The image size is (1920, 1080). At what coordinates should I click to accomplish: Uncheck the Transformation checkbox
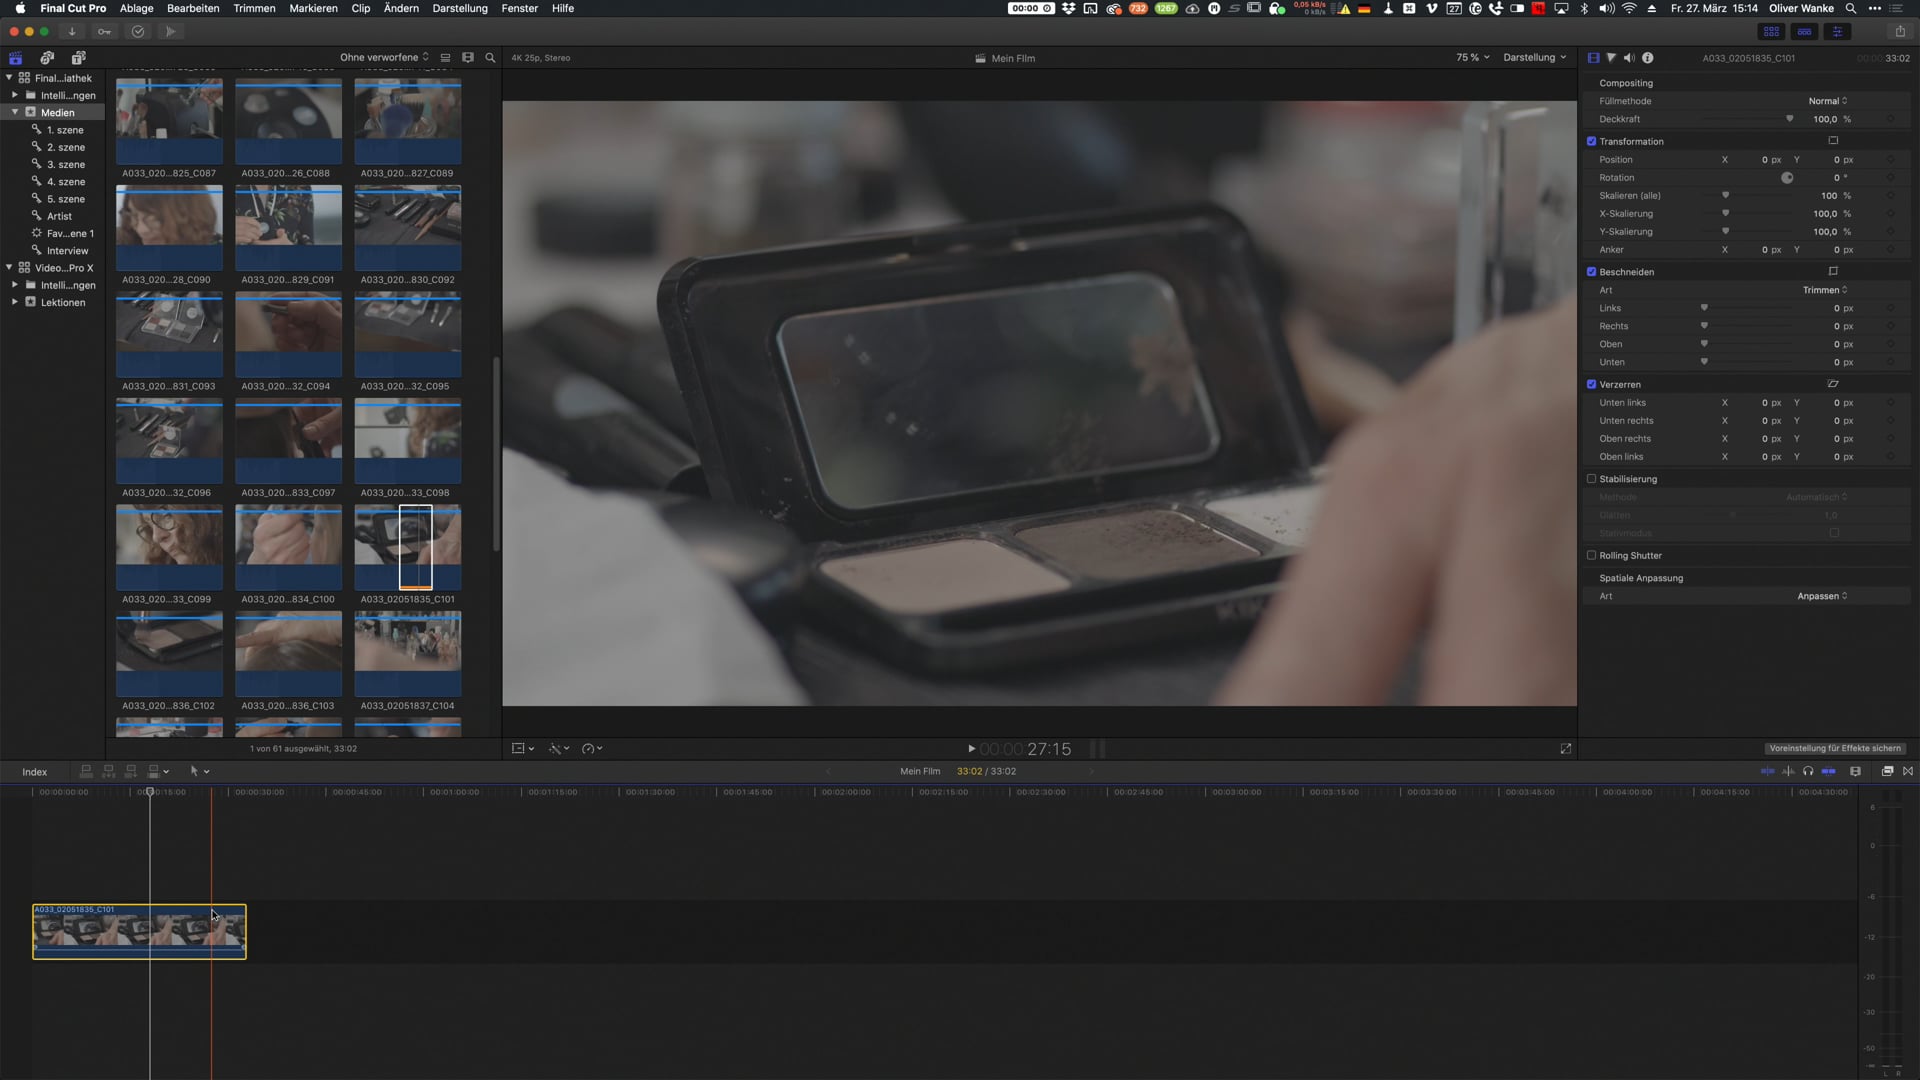[1591, 141]
